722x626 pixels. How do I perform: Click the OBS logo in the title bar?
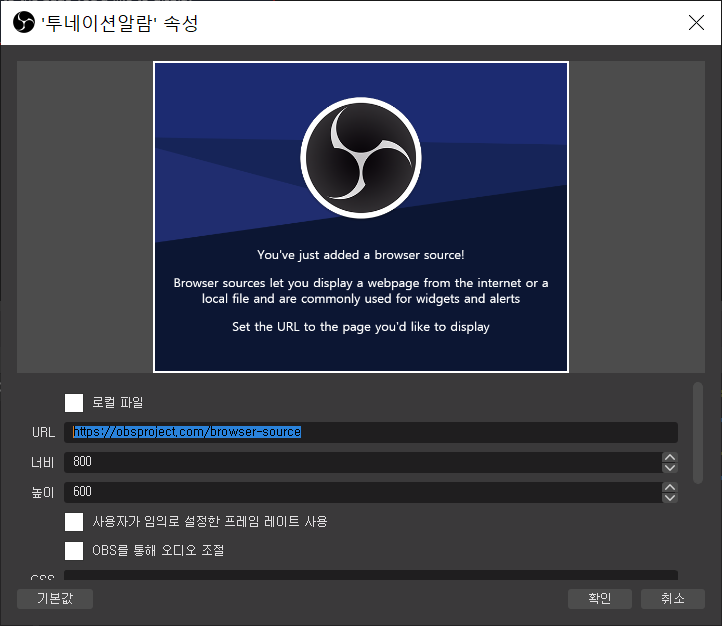[x=23, y=22]
